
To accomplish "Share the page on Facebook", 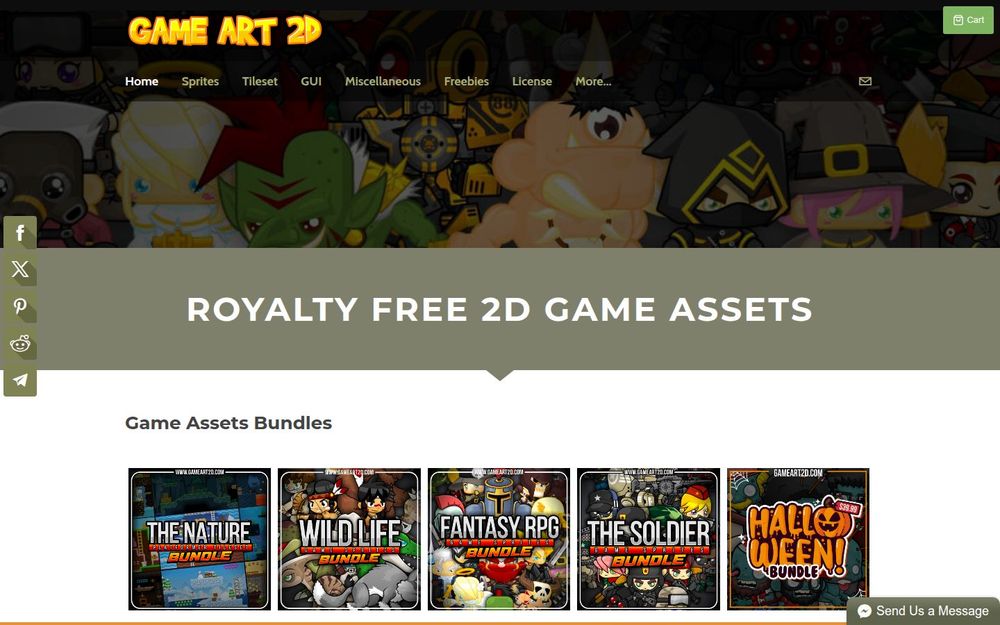I will [x=20, y=233].
